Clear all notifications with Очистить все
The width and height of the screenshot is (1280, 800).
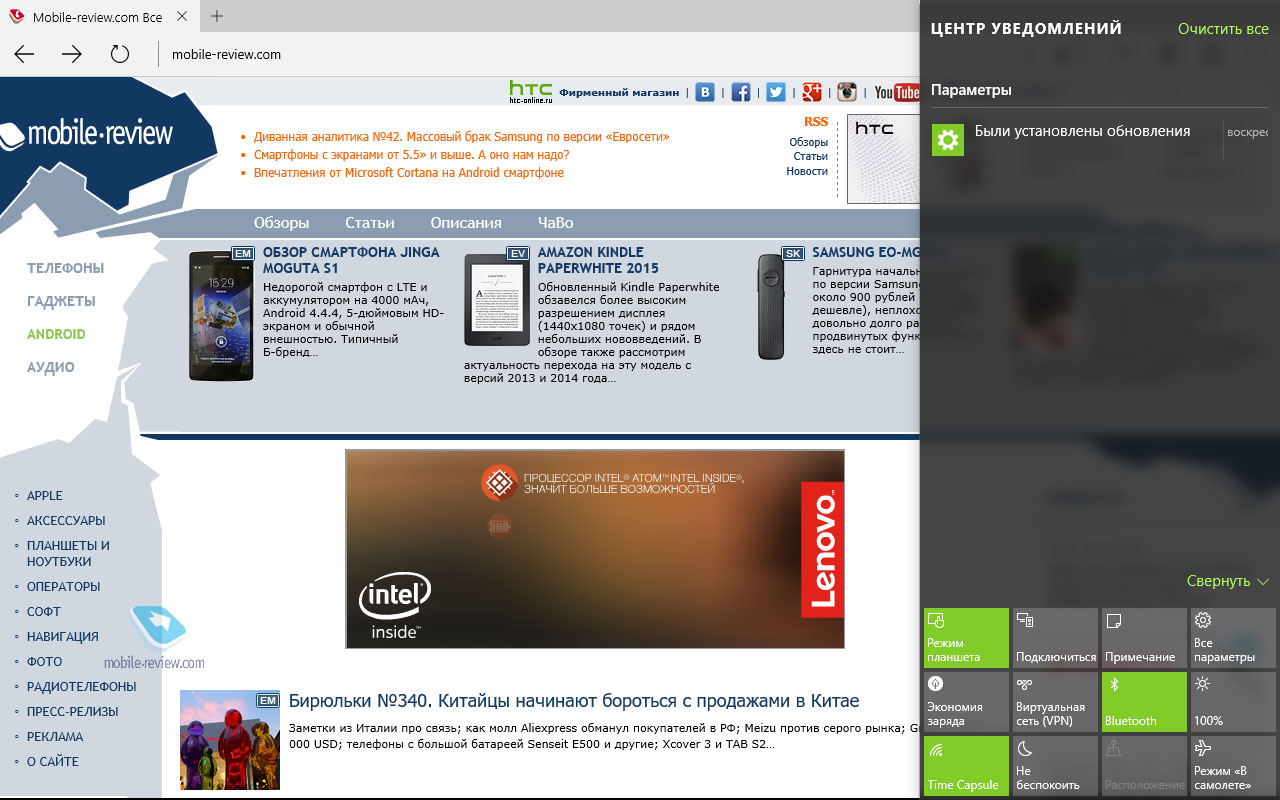[x=1223, y=29]
